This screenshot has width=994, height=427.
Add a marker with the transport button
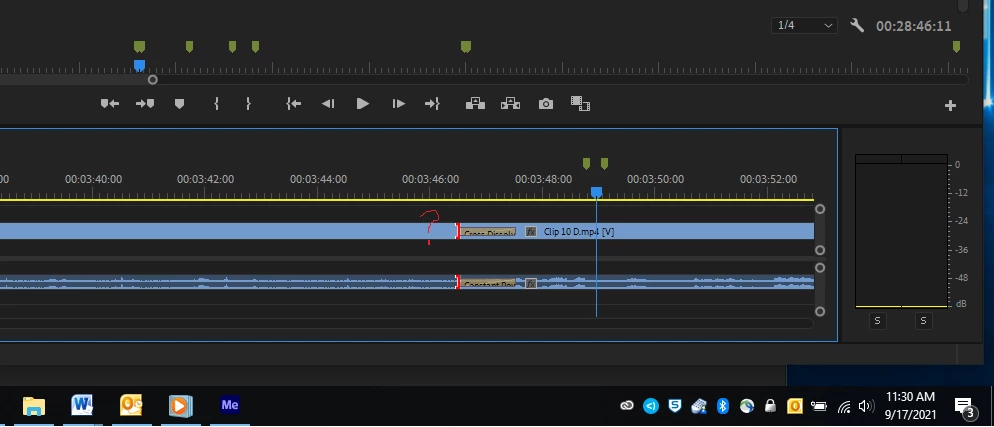179,104
